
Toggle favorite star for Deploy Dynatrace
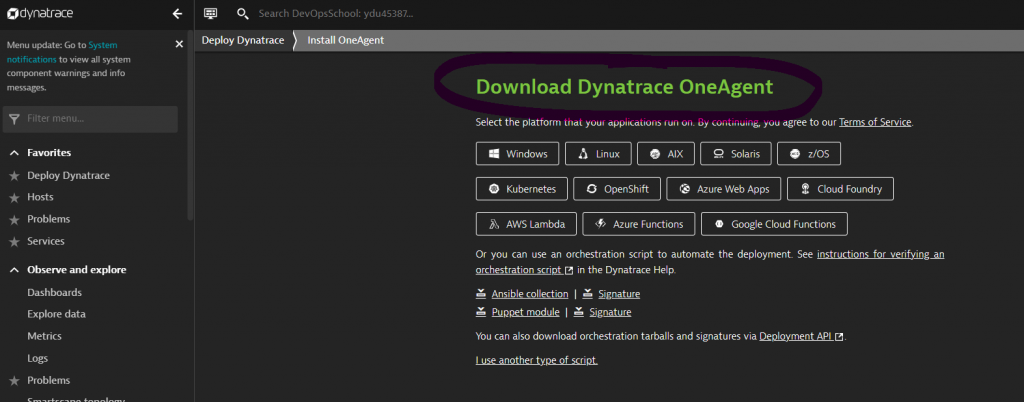[14, 175]
